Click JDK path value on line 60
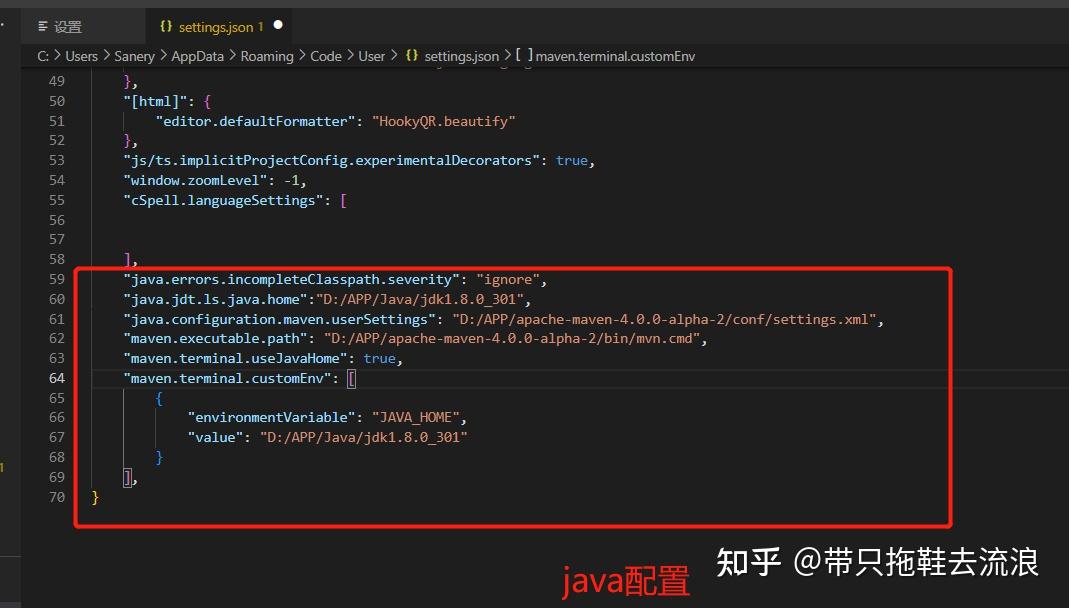The width and height of the screenshot is (1069, 608). tap(419, 299)
